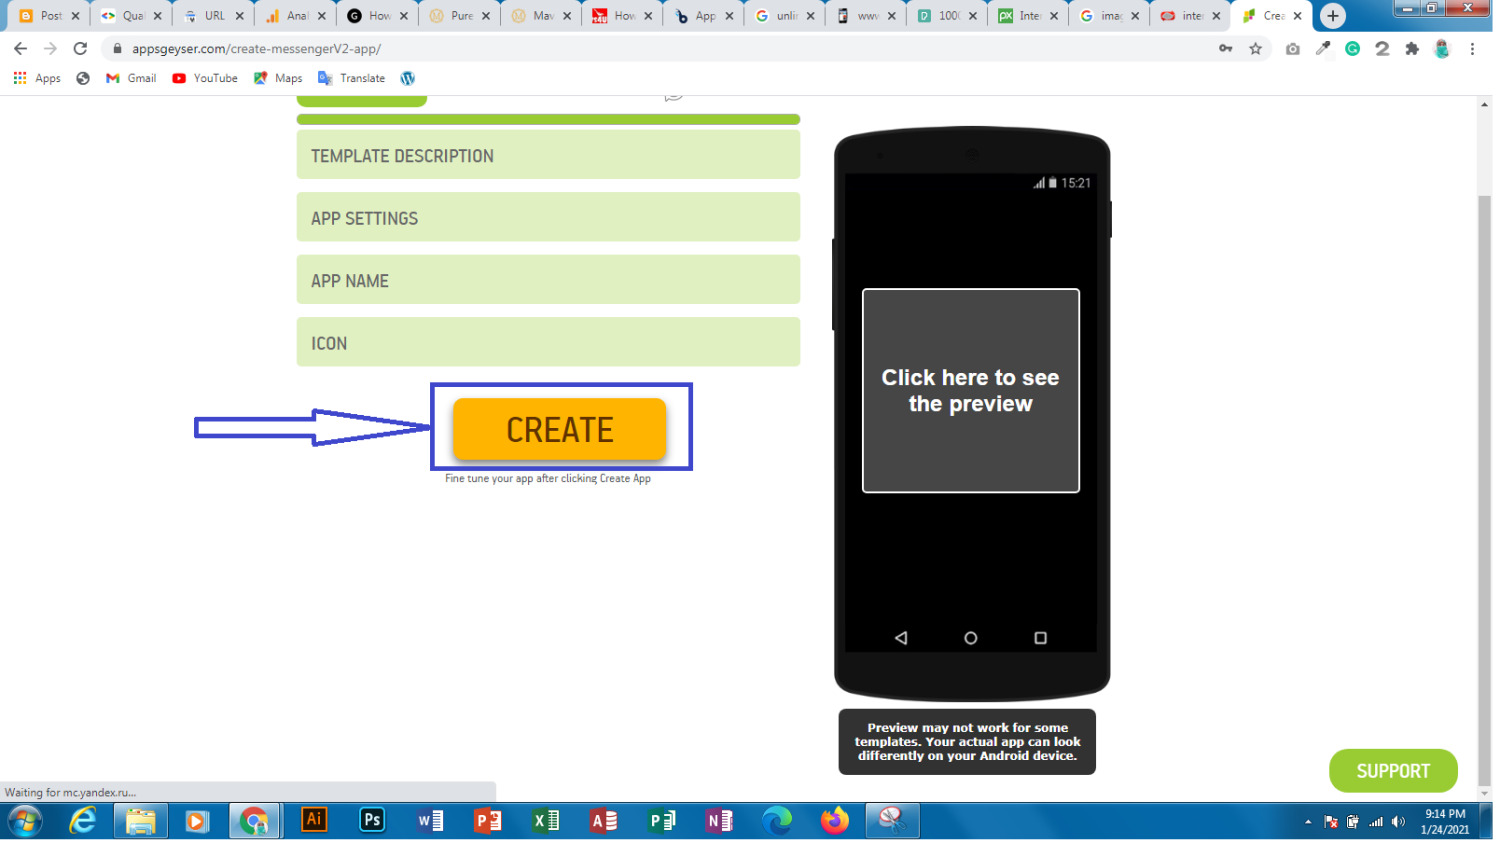Open Firefox from the taskbar
Viewport: 1500px width, 843px height.
834,821
